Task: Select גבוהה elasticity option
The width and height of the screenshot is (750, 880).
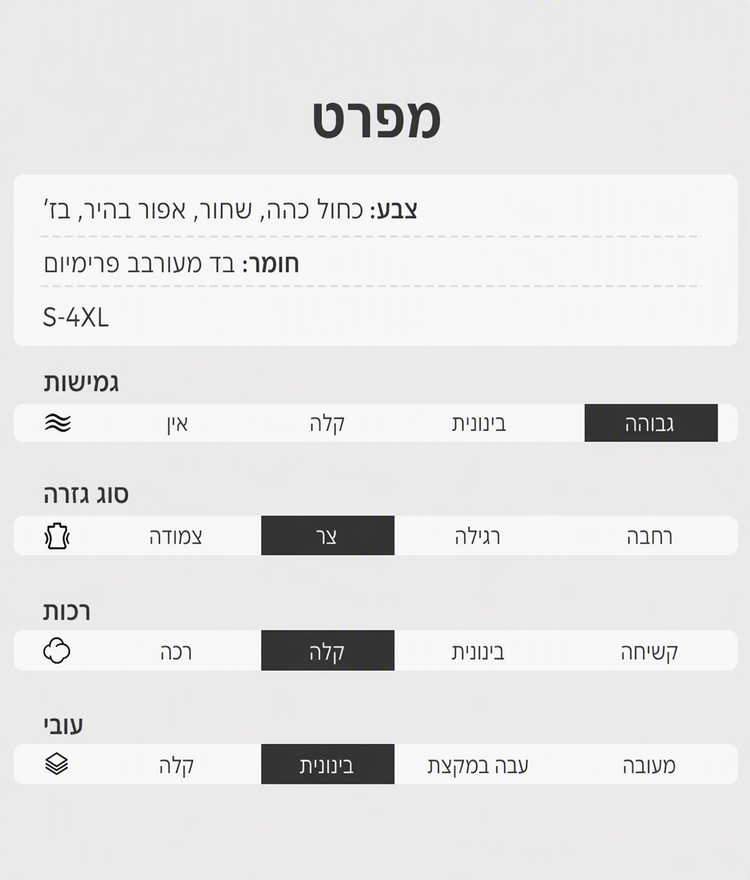Action: pyautogui.click(x=651, y=423)
